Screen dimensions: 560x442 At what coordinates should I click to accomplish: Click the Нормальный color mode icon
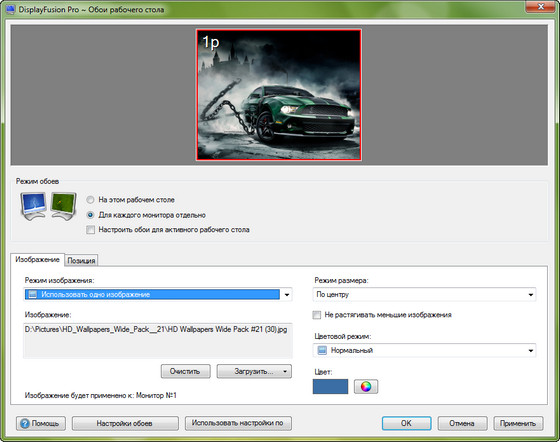click(322, 350)
